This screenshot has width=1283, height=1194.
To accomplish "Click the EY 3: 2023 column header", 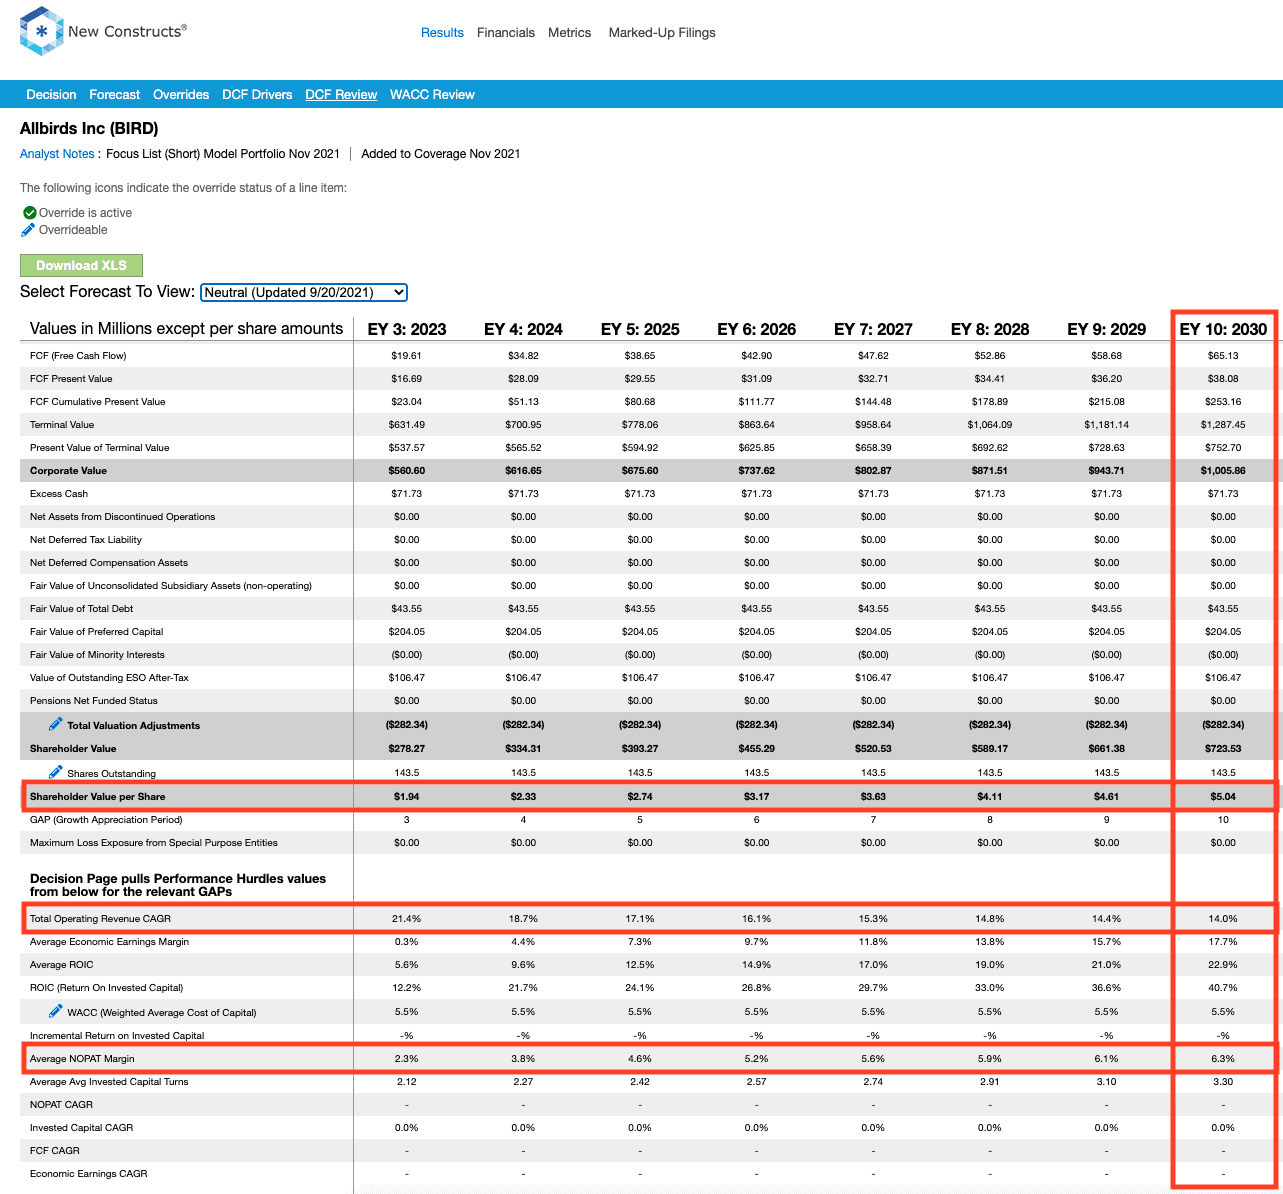I will tap(407, 329).
